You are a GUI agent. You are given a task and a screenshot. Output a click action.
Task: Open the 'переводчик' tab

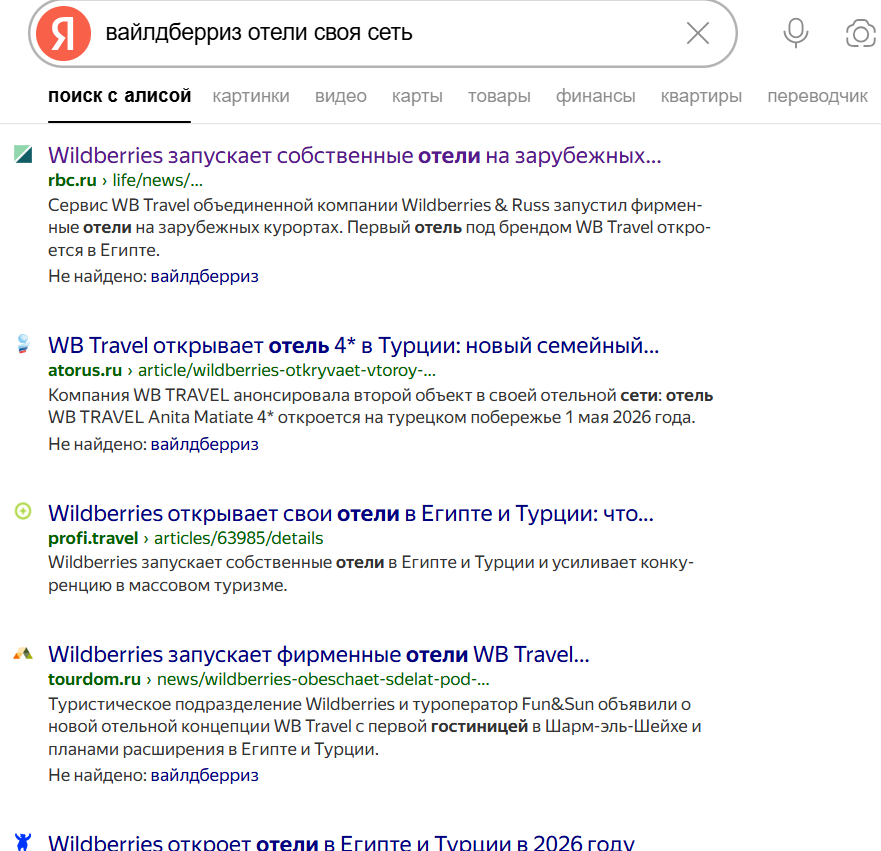[x=818, y=96]
